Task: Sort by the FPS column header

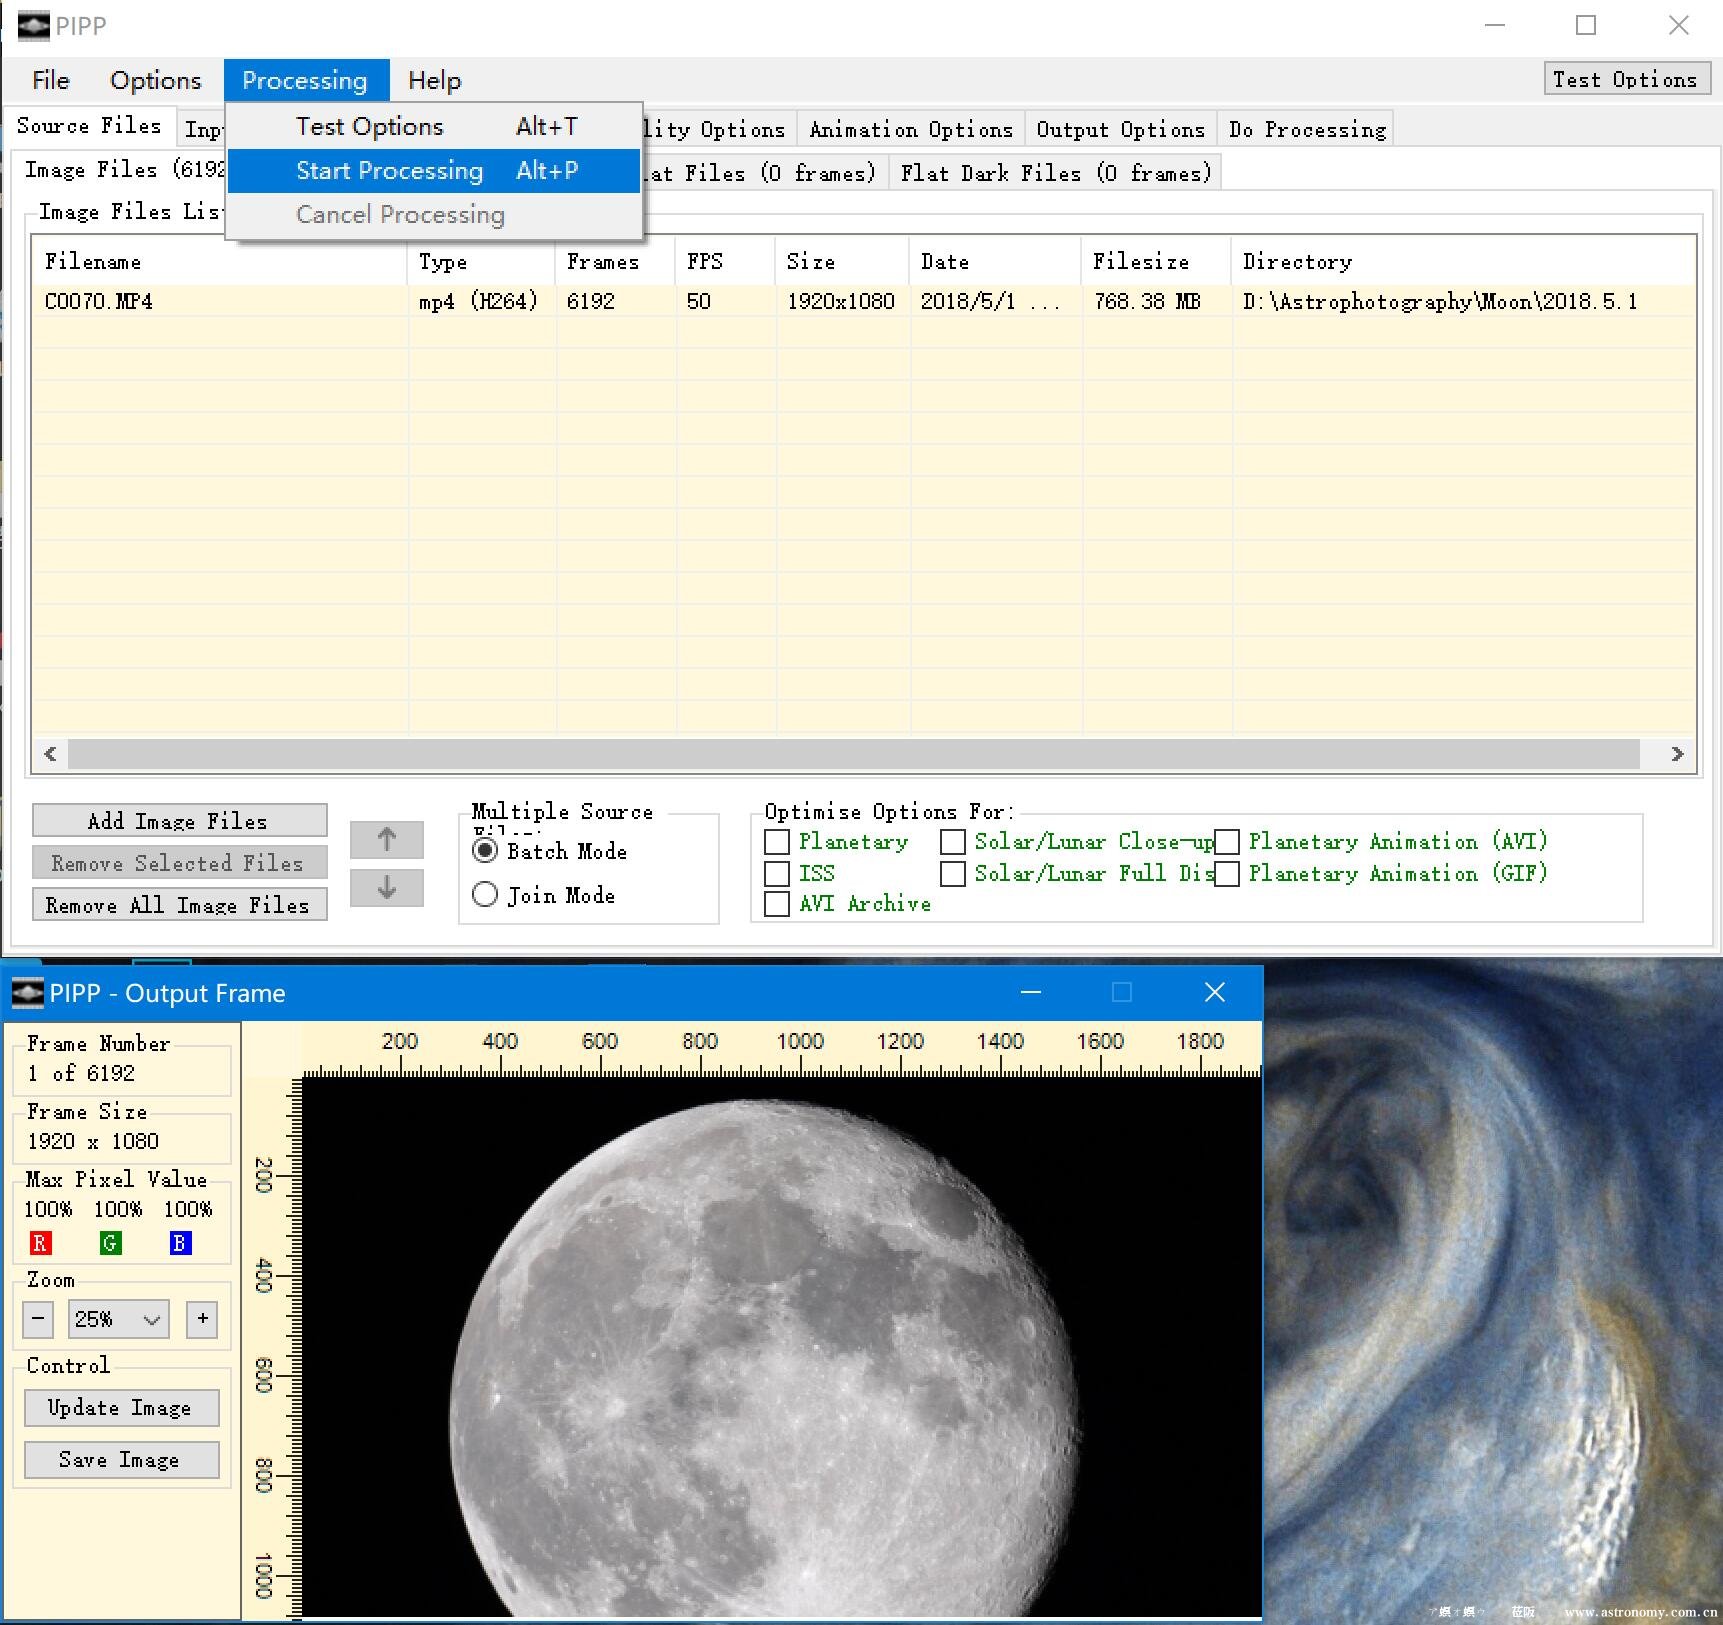Action: coord(725,262)
